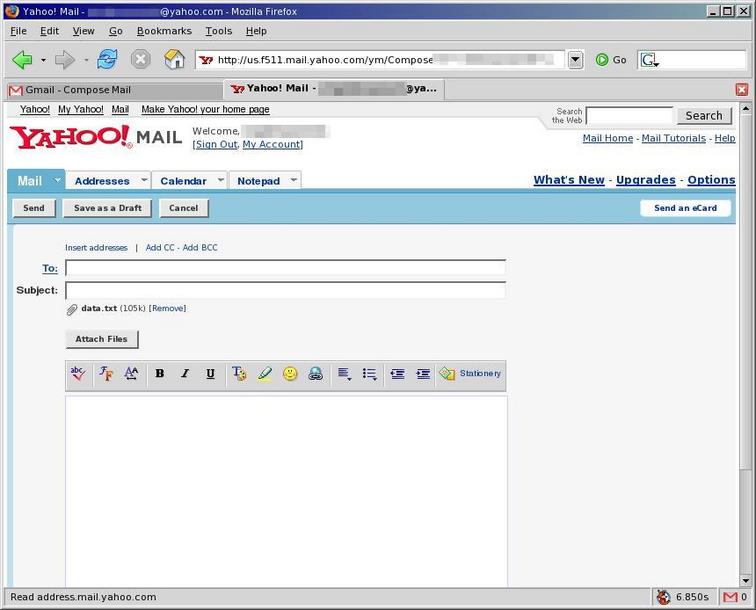Reload the page with the refresh icon
Viewport: 756px width, 610px height.
[107, 60]
